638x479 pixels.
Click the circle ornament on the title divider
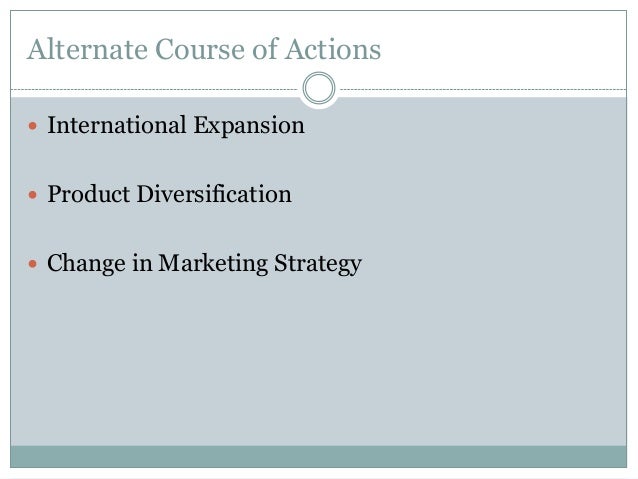(x=319, y=89)
